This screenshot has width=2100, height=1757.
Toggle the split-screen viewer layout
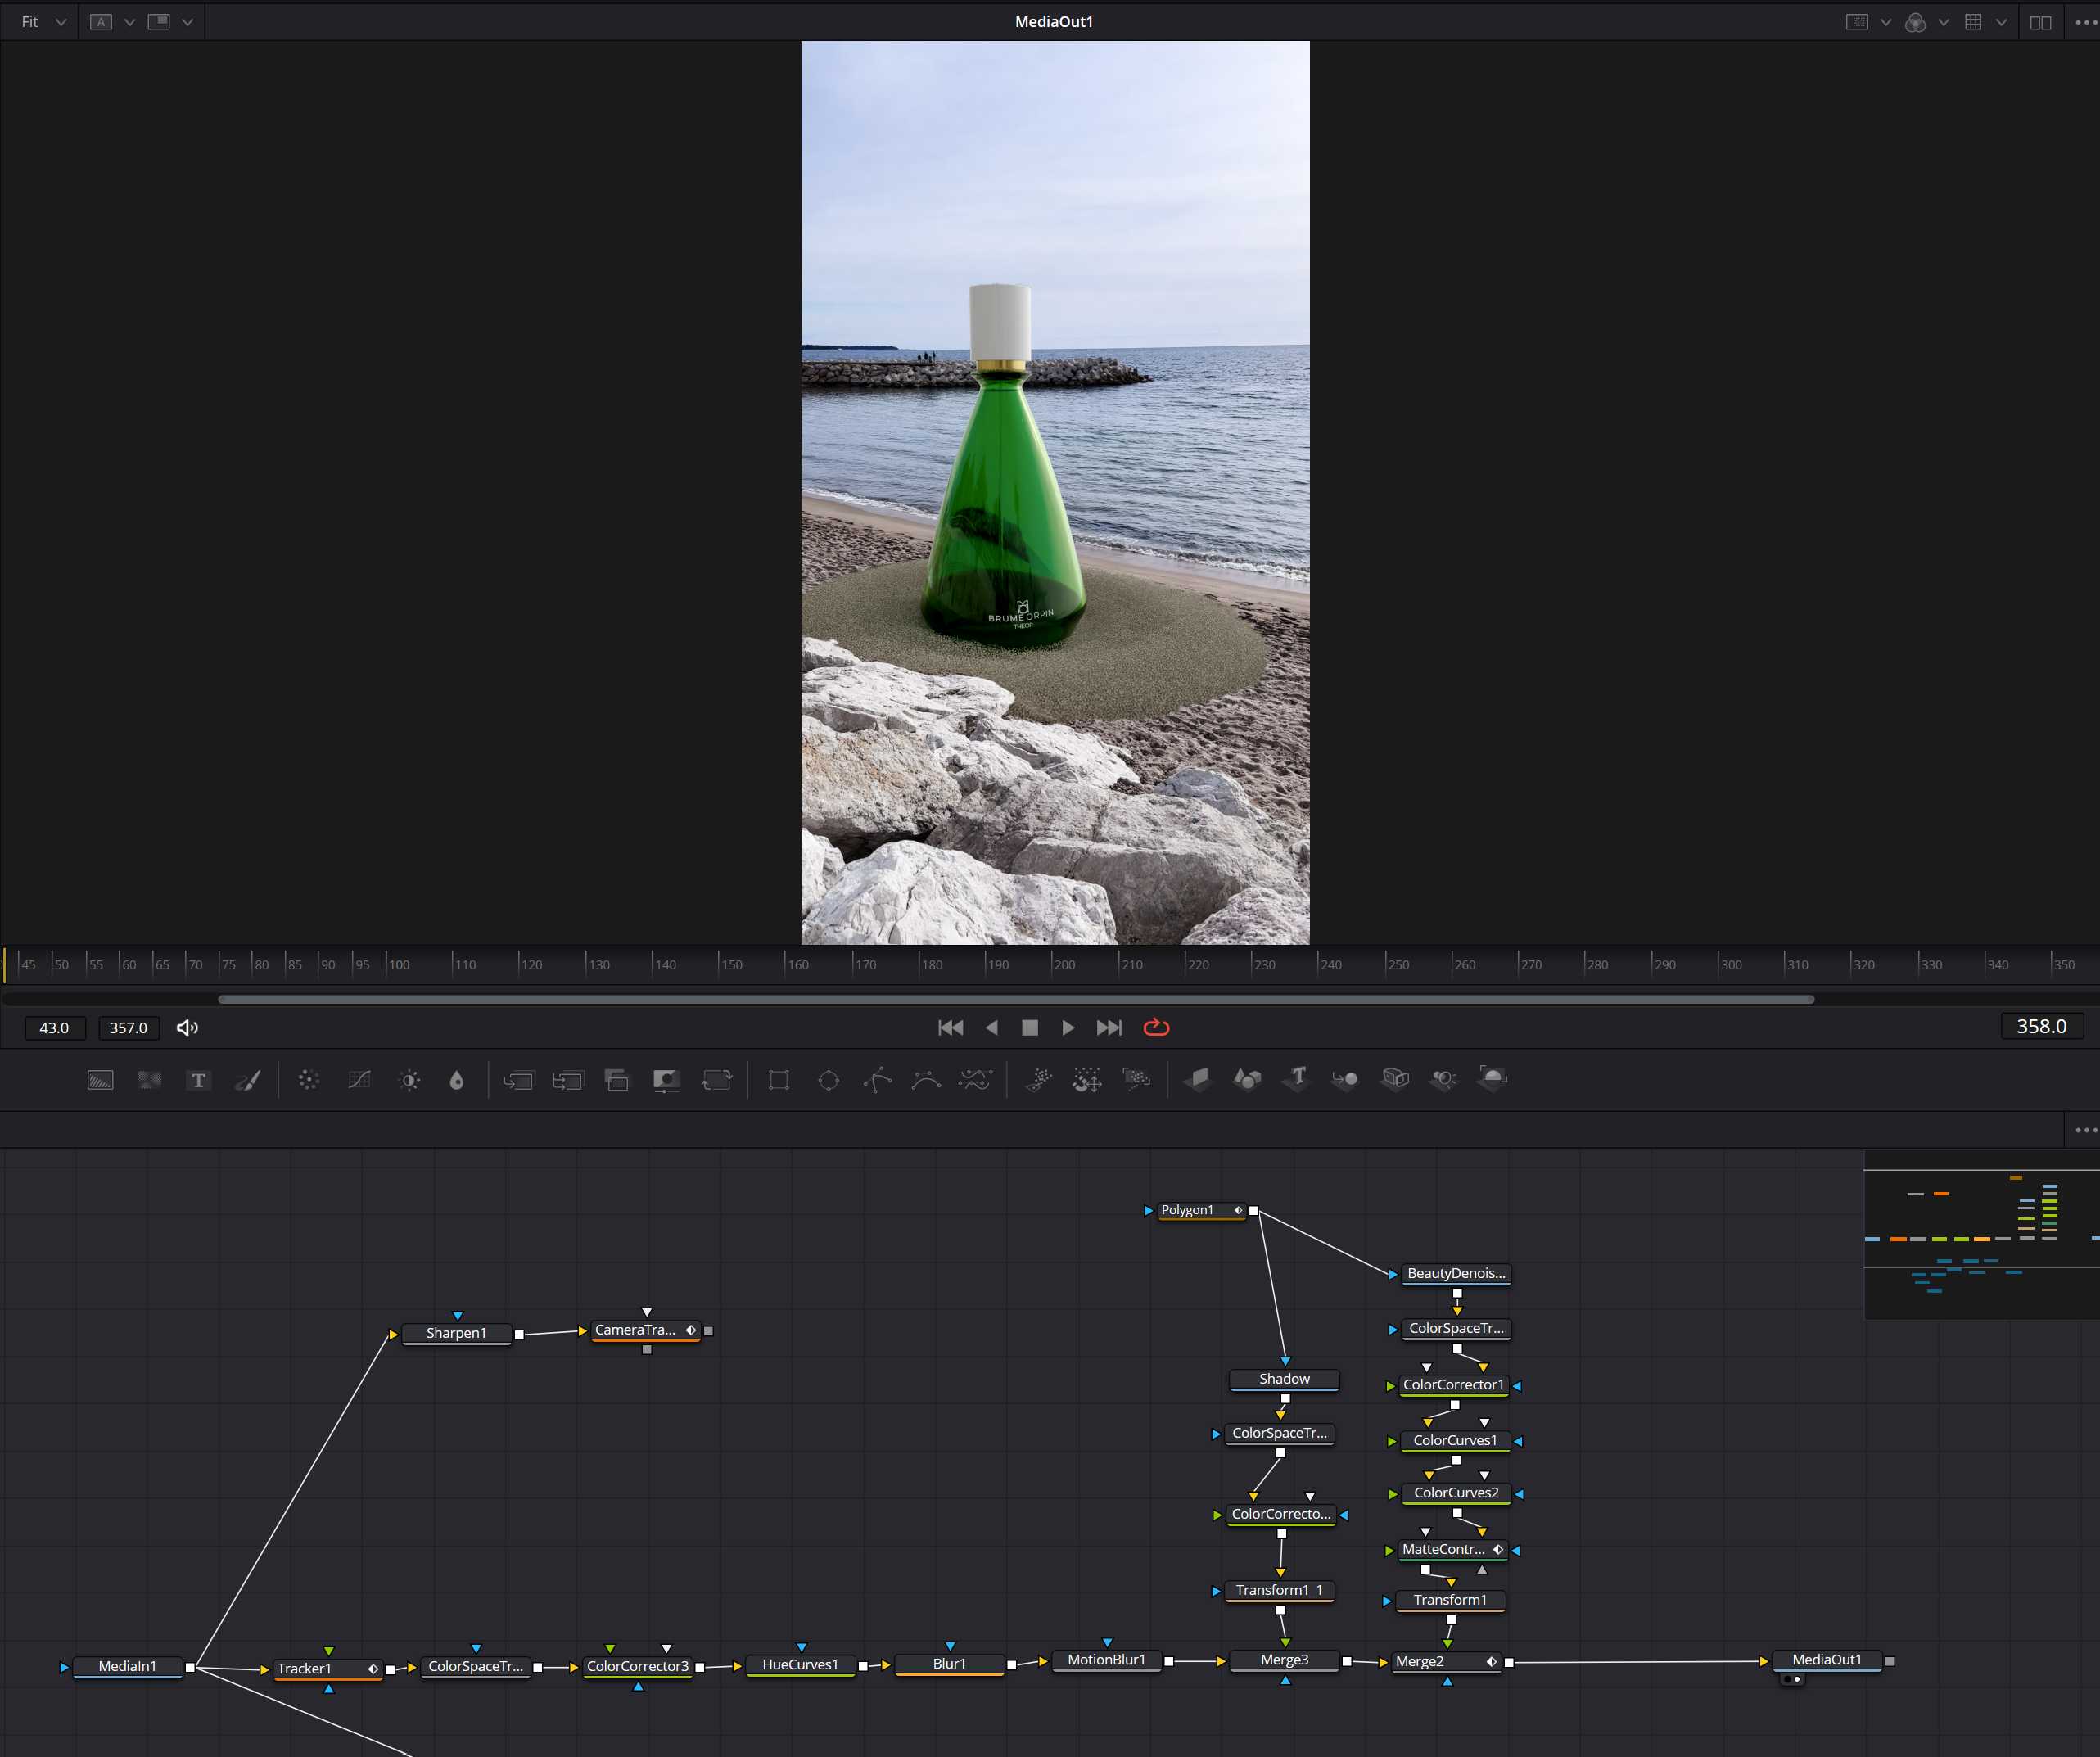click(x=2040, y=21)
